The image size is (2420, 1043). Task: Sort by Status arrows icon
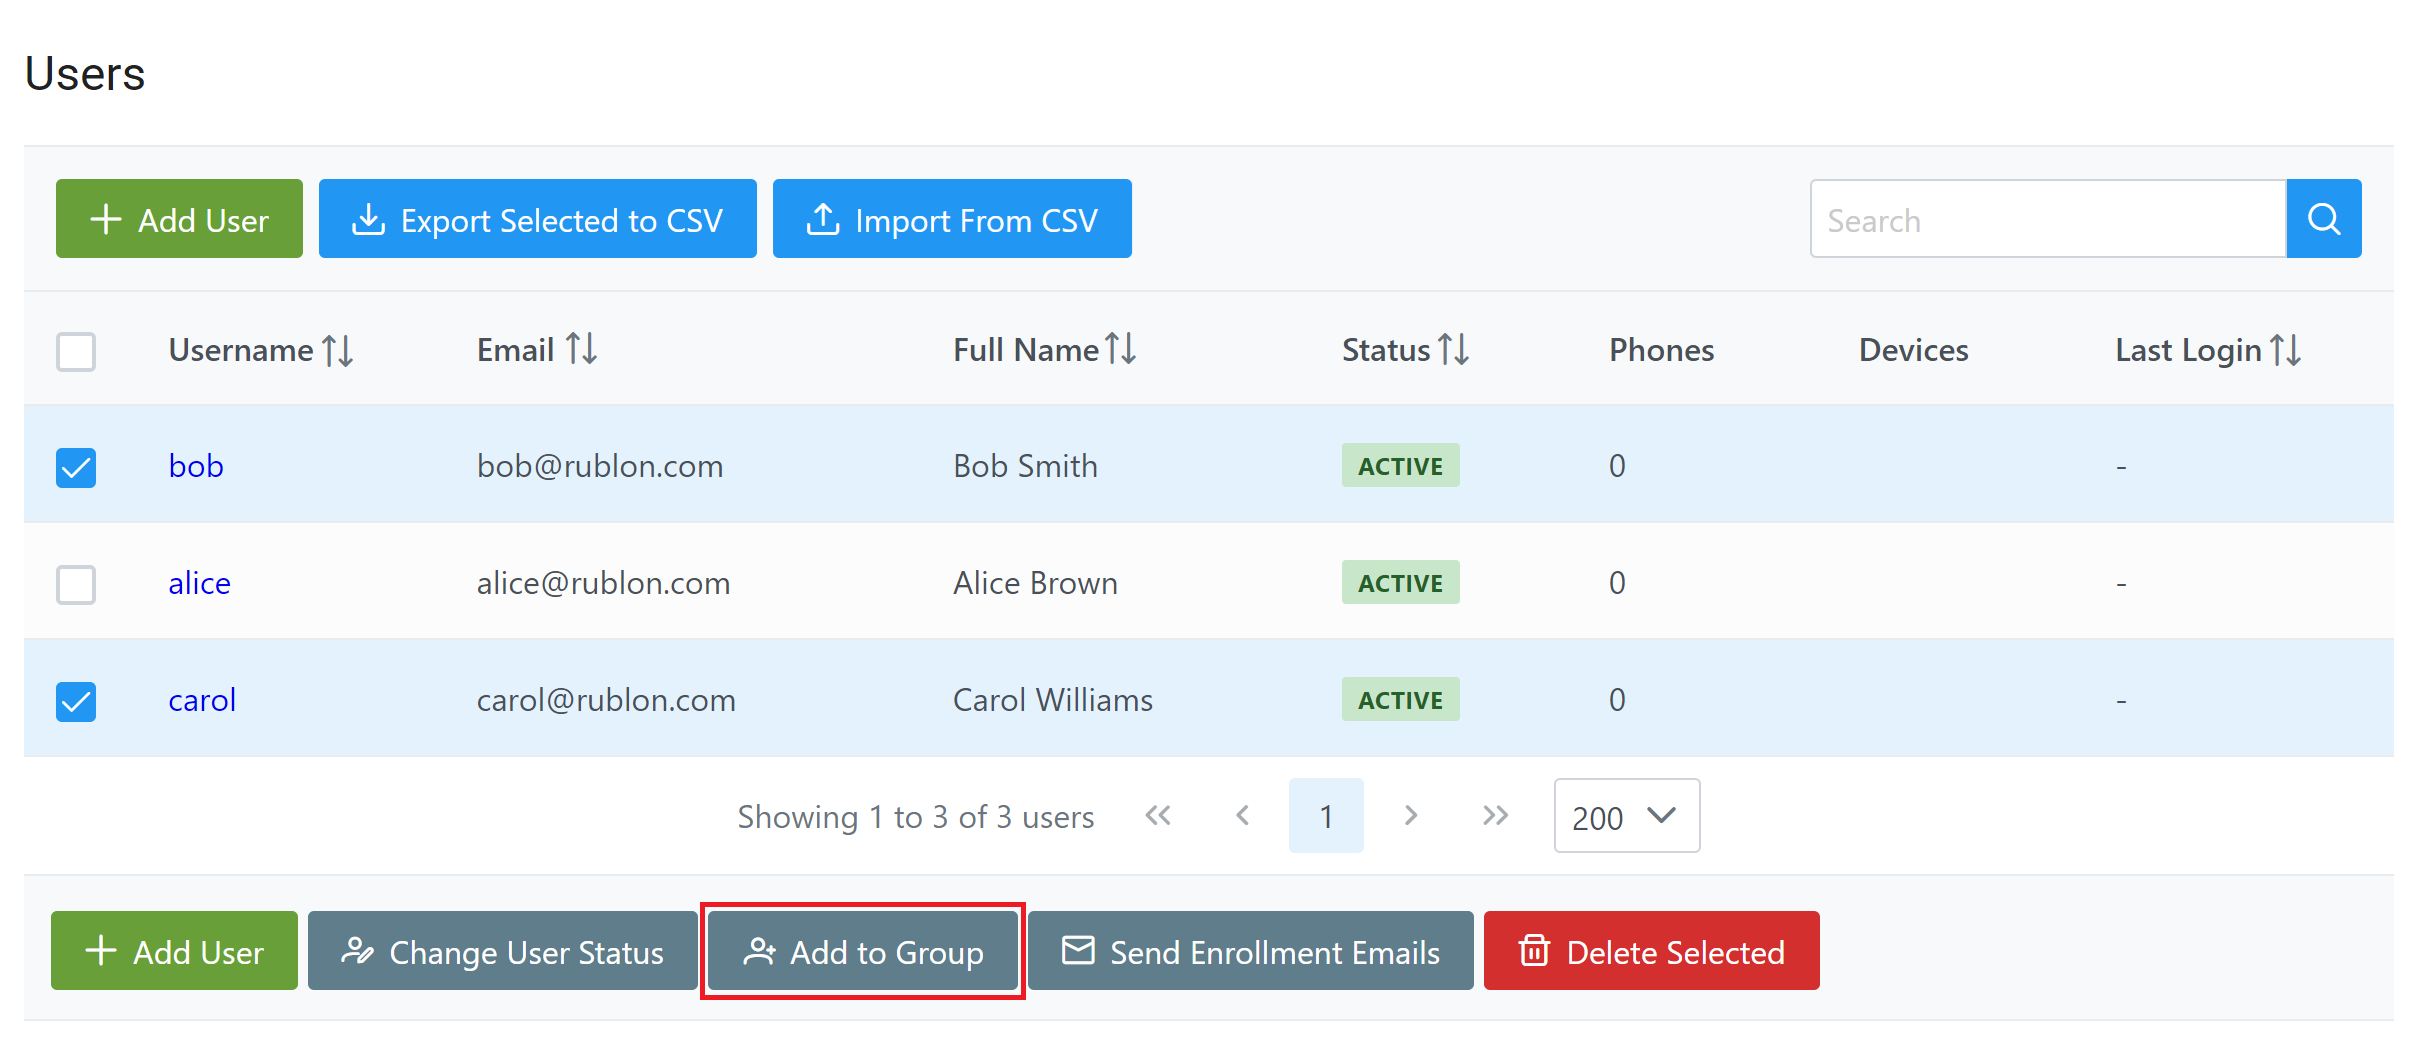tap(1454, 349)
